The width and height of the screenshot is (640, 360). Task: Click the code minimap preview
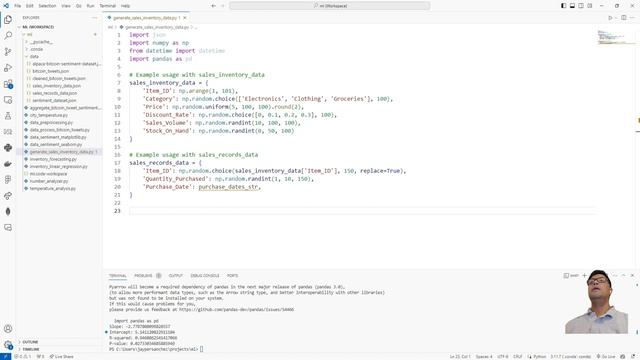pos(616,37)
